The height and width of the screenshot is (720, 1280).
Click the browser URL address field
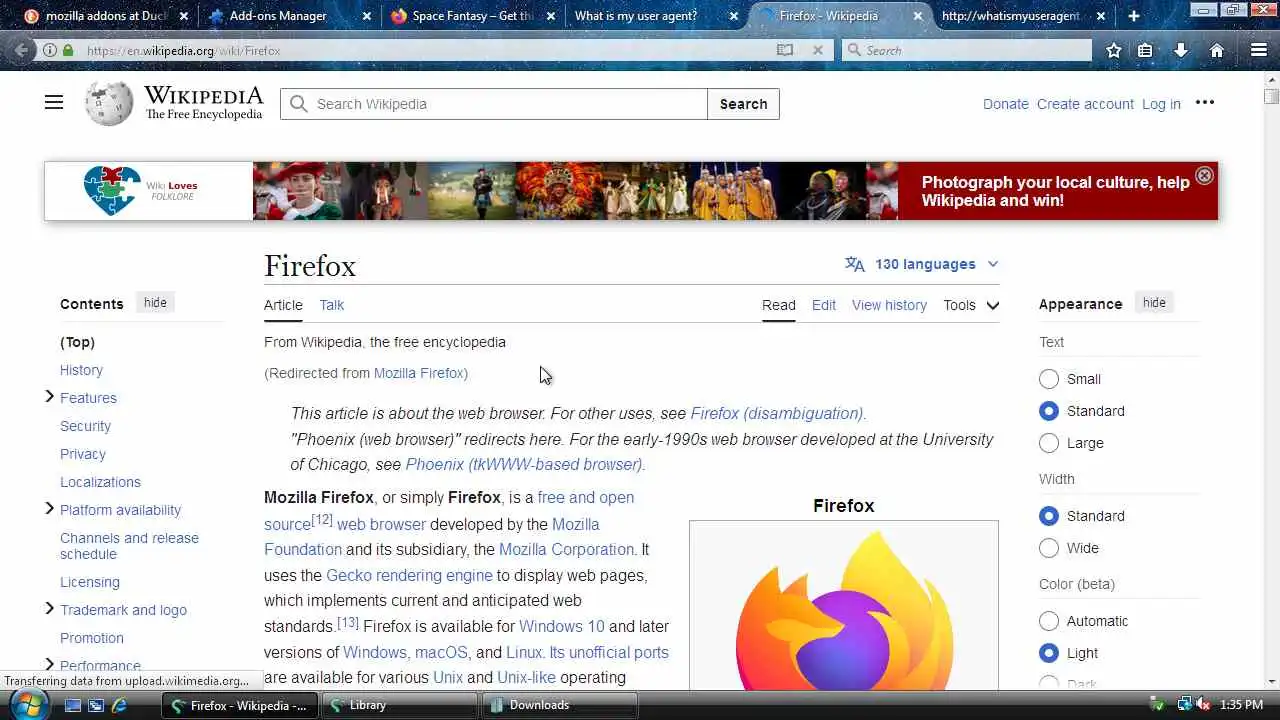click(428, 50)
